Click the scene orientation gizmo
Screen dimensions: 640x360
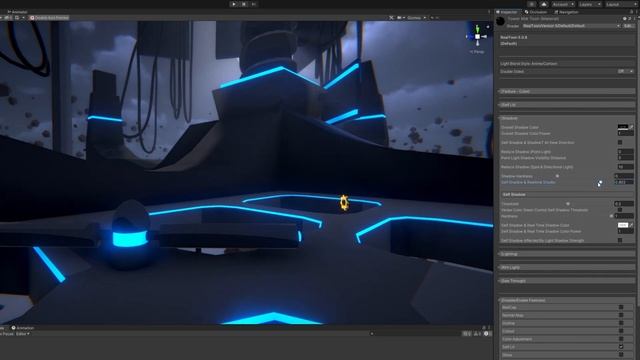(x=477, y=37)
